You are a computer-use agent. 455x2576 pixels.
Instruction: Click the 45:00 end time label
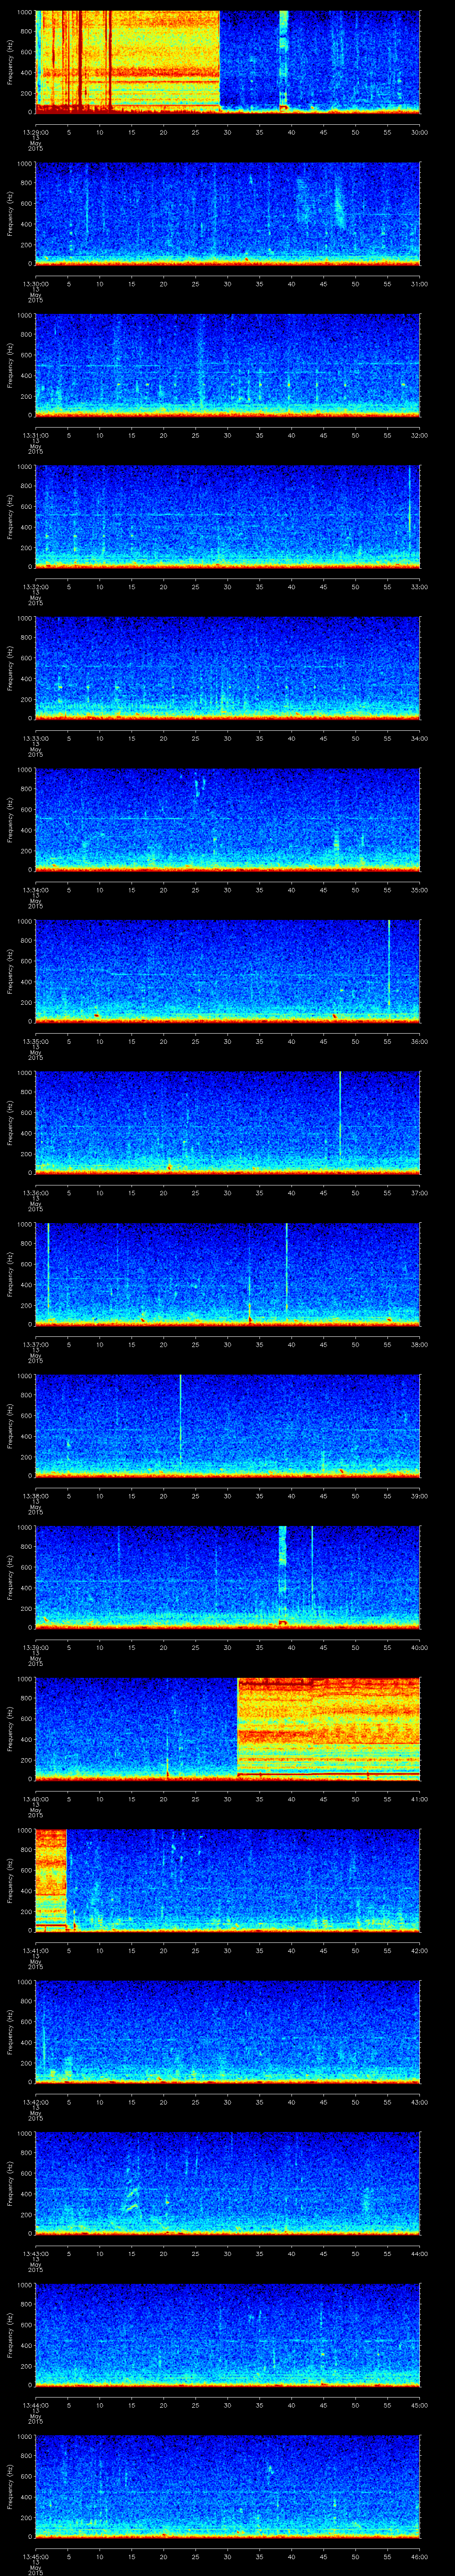419,2405
